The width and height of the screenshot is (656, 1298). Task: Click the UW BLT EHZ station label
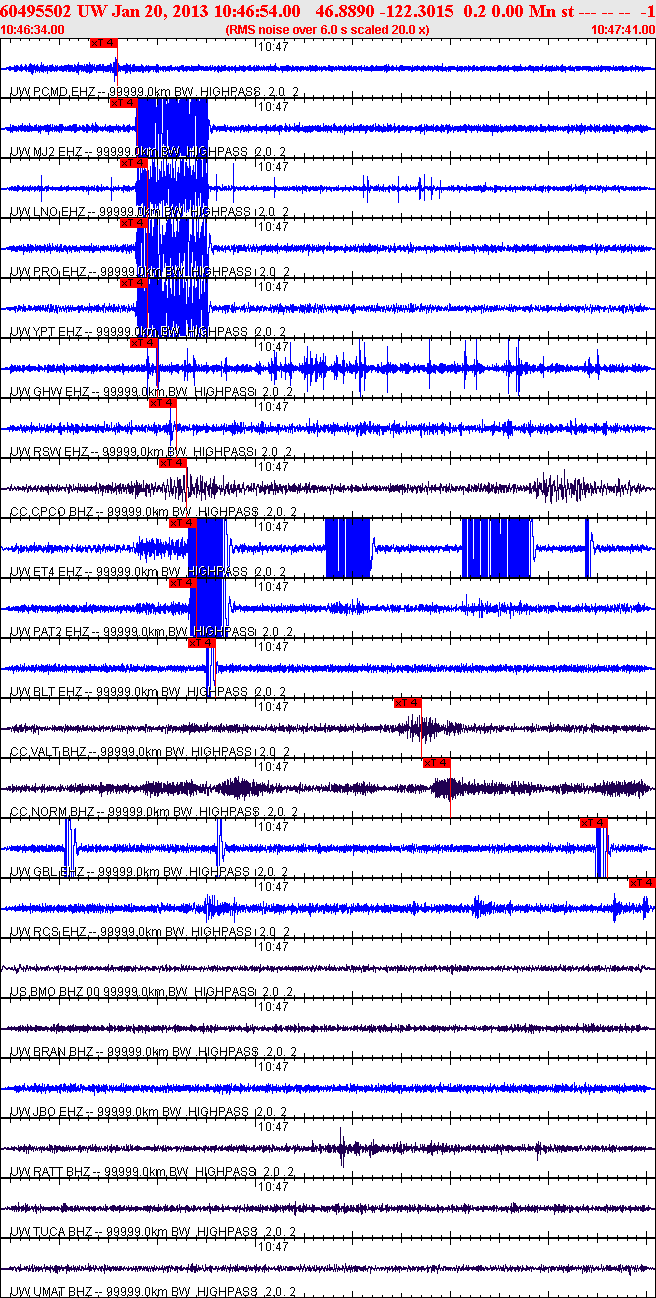click(x=45, y=691)
